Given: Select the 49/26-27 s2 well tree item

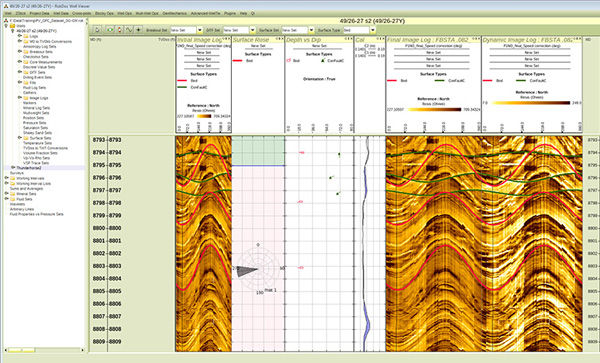Looking at the screenshot, I should (36, 31).
